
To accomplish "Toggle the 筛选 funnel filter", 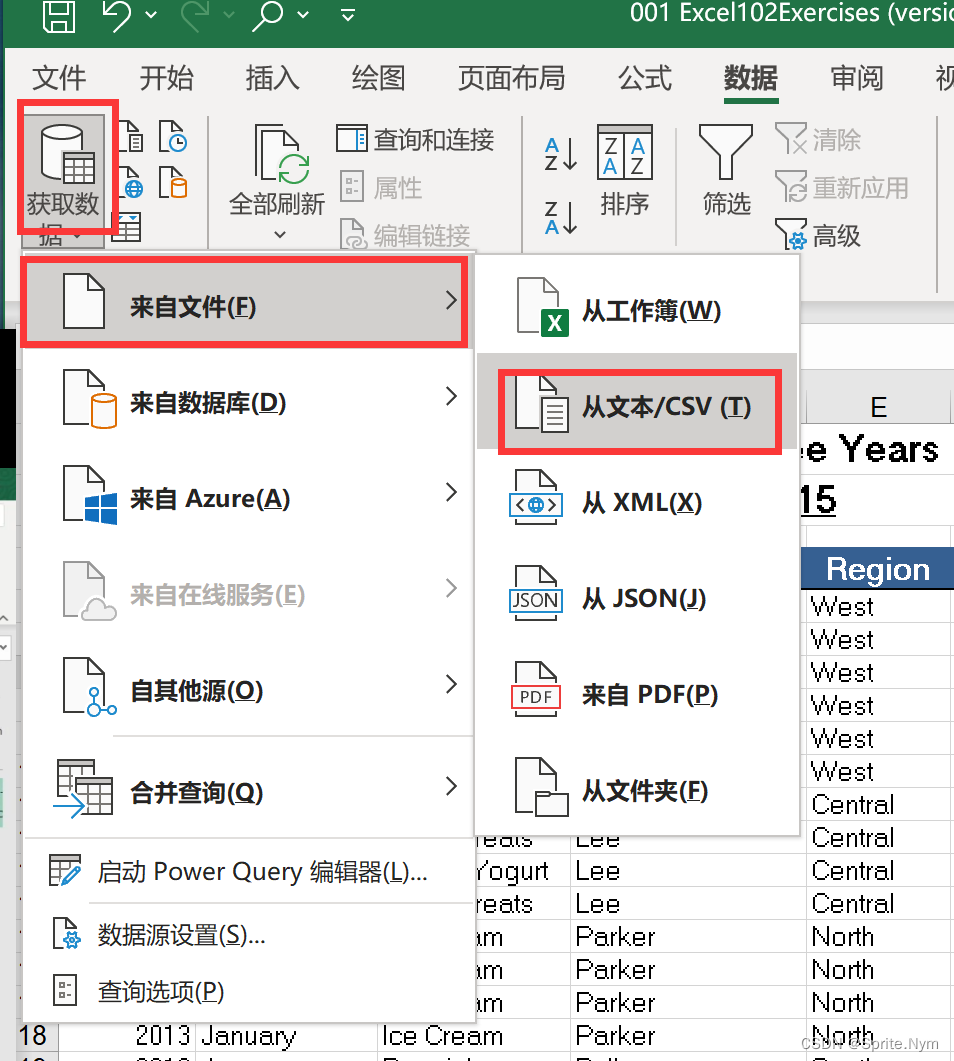I will 726,171.
